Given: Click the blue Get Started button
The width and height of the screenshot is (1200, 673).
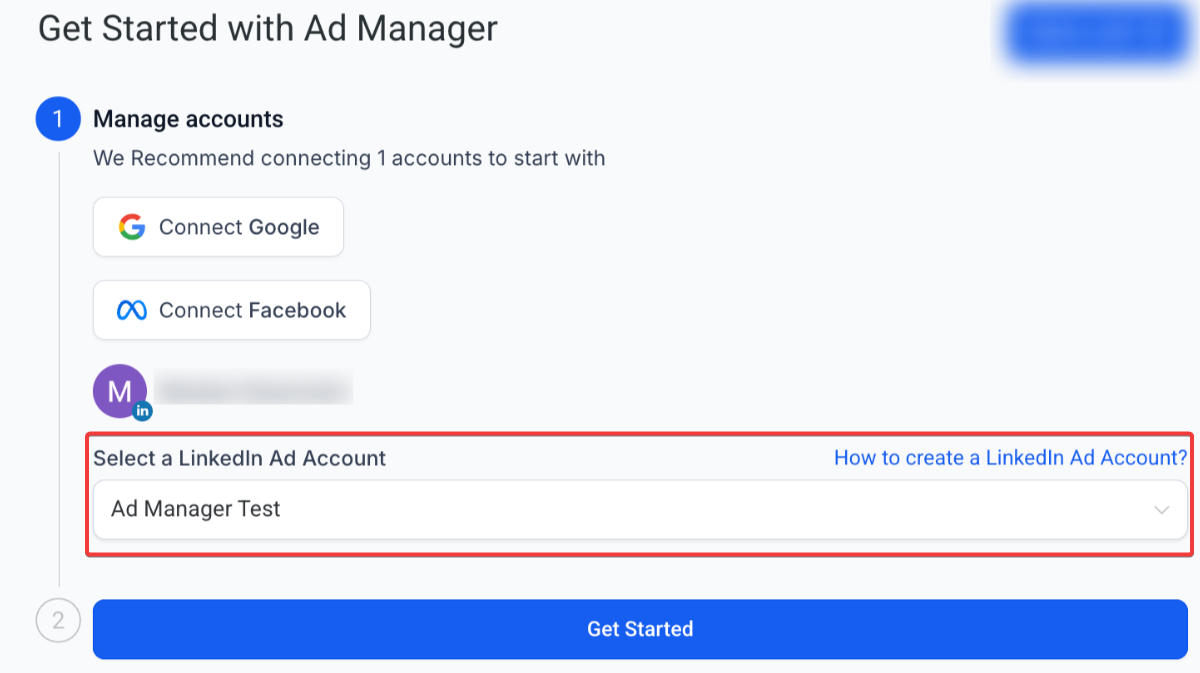Looking at the screenshot, I should (x=640, y=629).
